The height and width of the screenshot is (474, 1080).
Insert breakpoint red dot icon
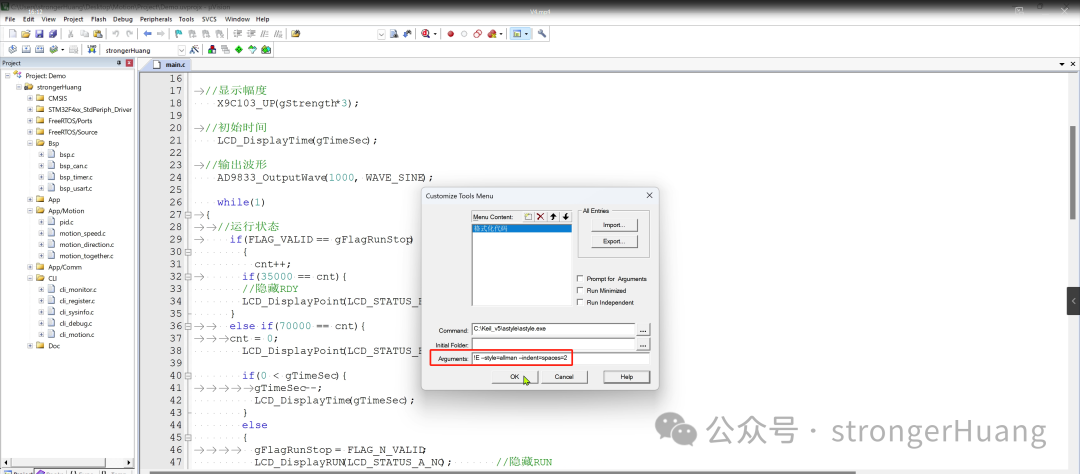pyautogui.click(x=450, y=34)
